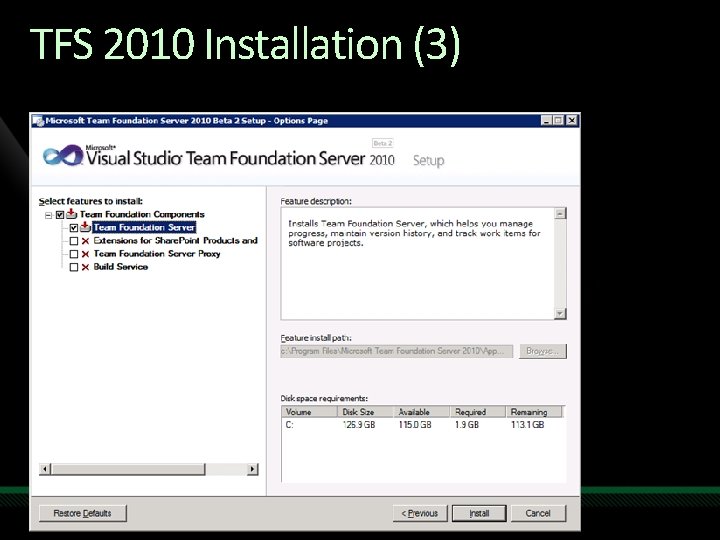Click the 1.9 GB required value

coord(467,425)
